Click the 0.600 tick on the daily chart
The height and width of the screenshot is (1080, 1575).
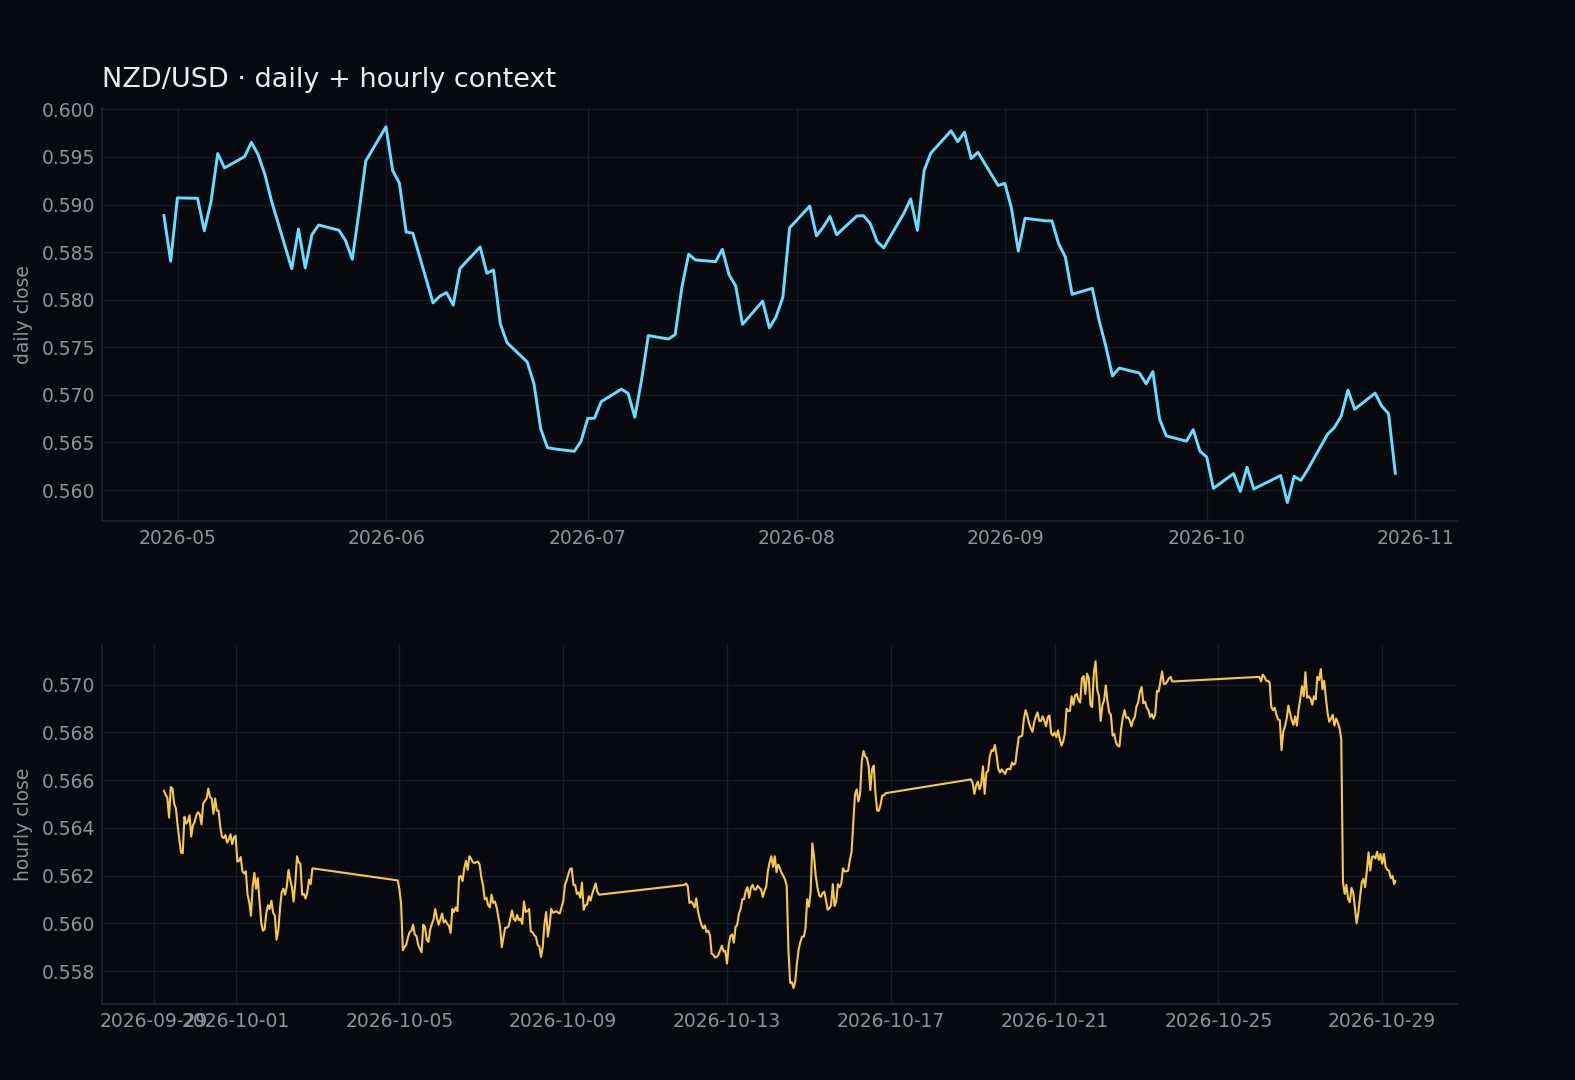[x=68, y=110]
